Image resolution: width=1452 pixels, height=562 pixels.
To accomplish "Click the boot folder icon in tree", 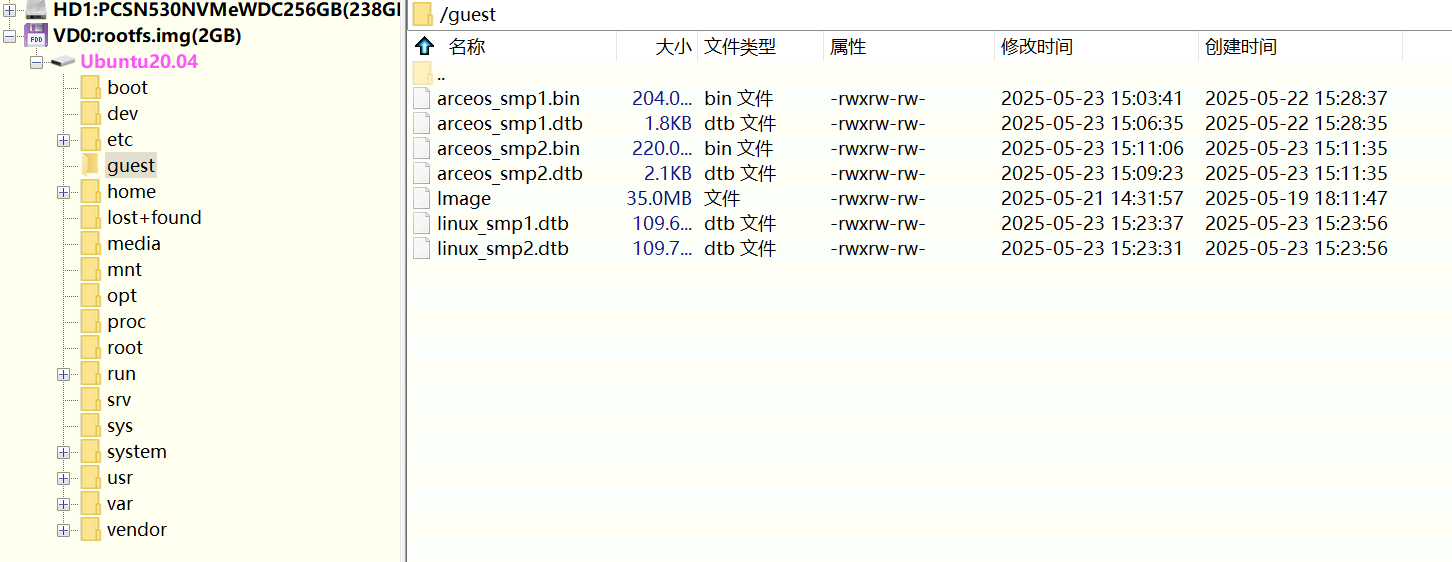I will tap(91, 88).
